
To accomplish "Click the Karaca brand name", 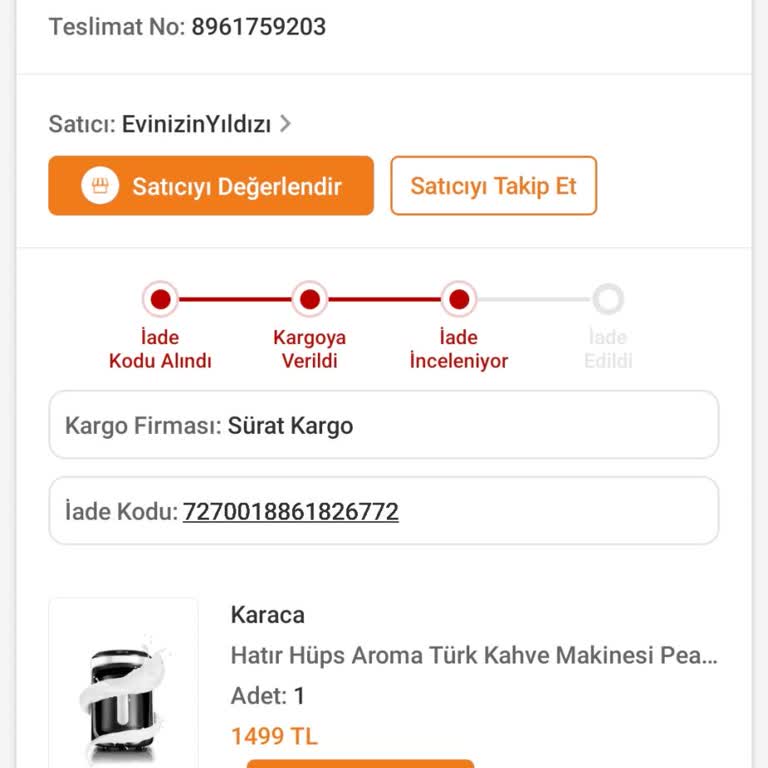I will [267, 614].
